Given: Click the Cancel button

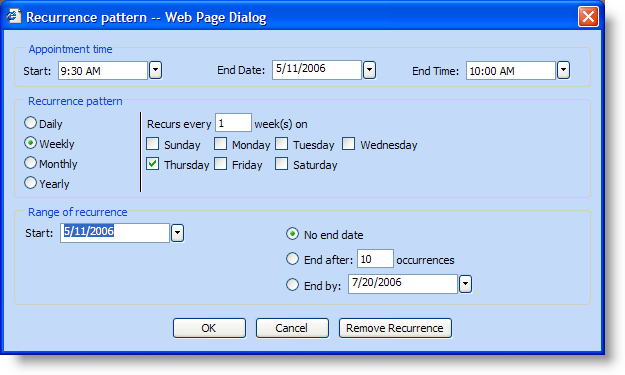Looking at the screenshot, I should tap(292, 328).
